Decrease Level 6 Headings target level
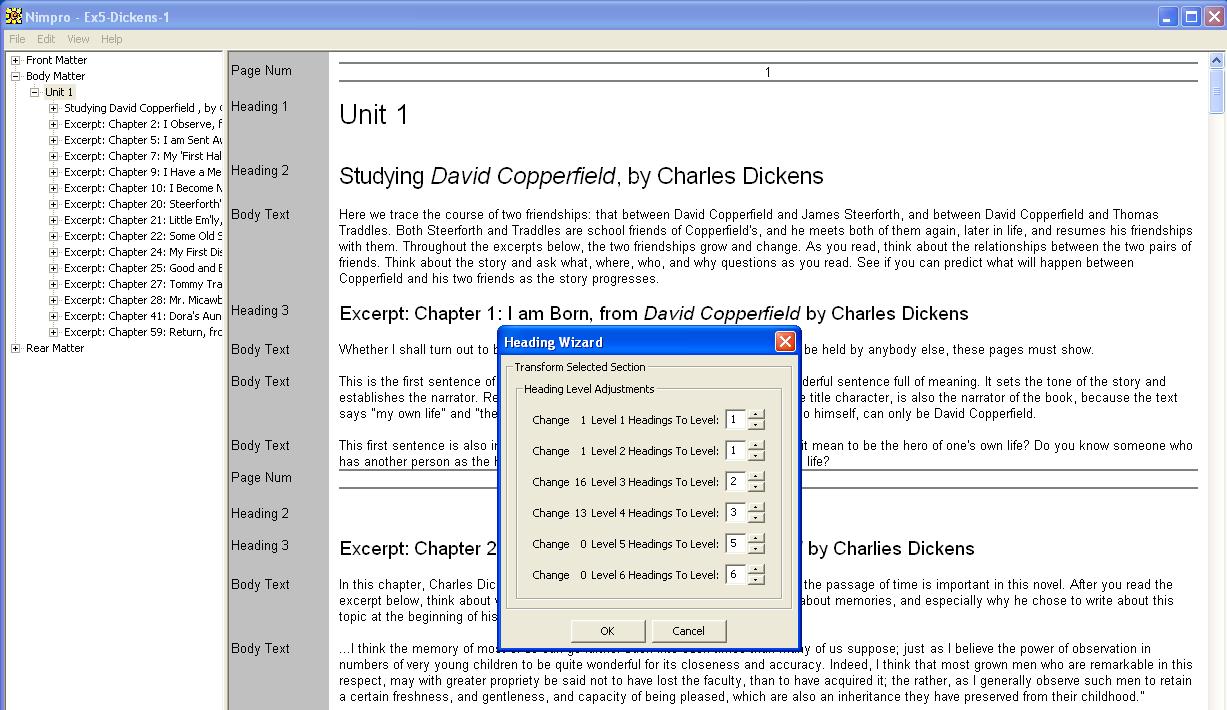 tap(756, 580)
